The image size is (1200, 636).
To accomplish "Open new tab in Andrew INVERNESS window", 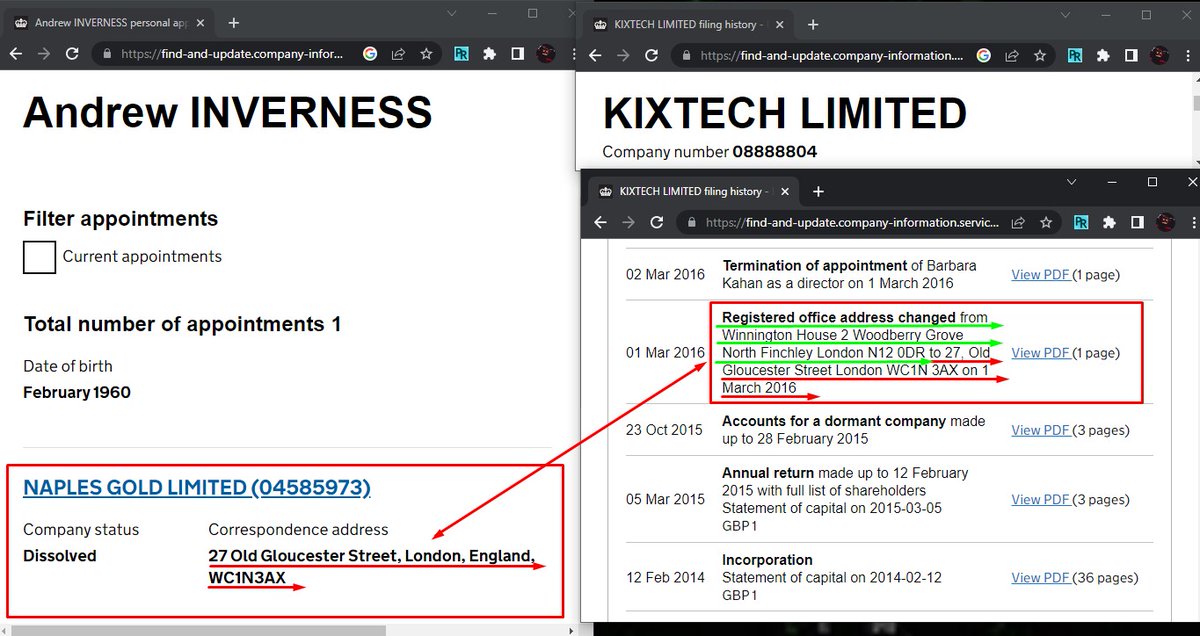I will pos(233,22).
